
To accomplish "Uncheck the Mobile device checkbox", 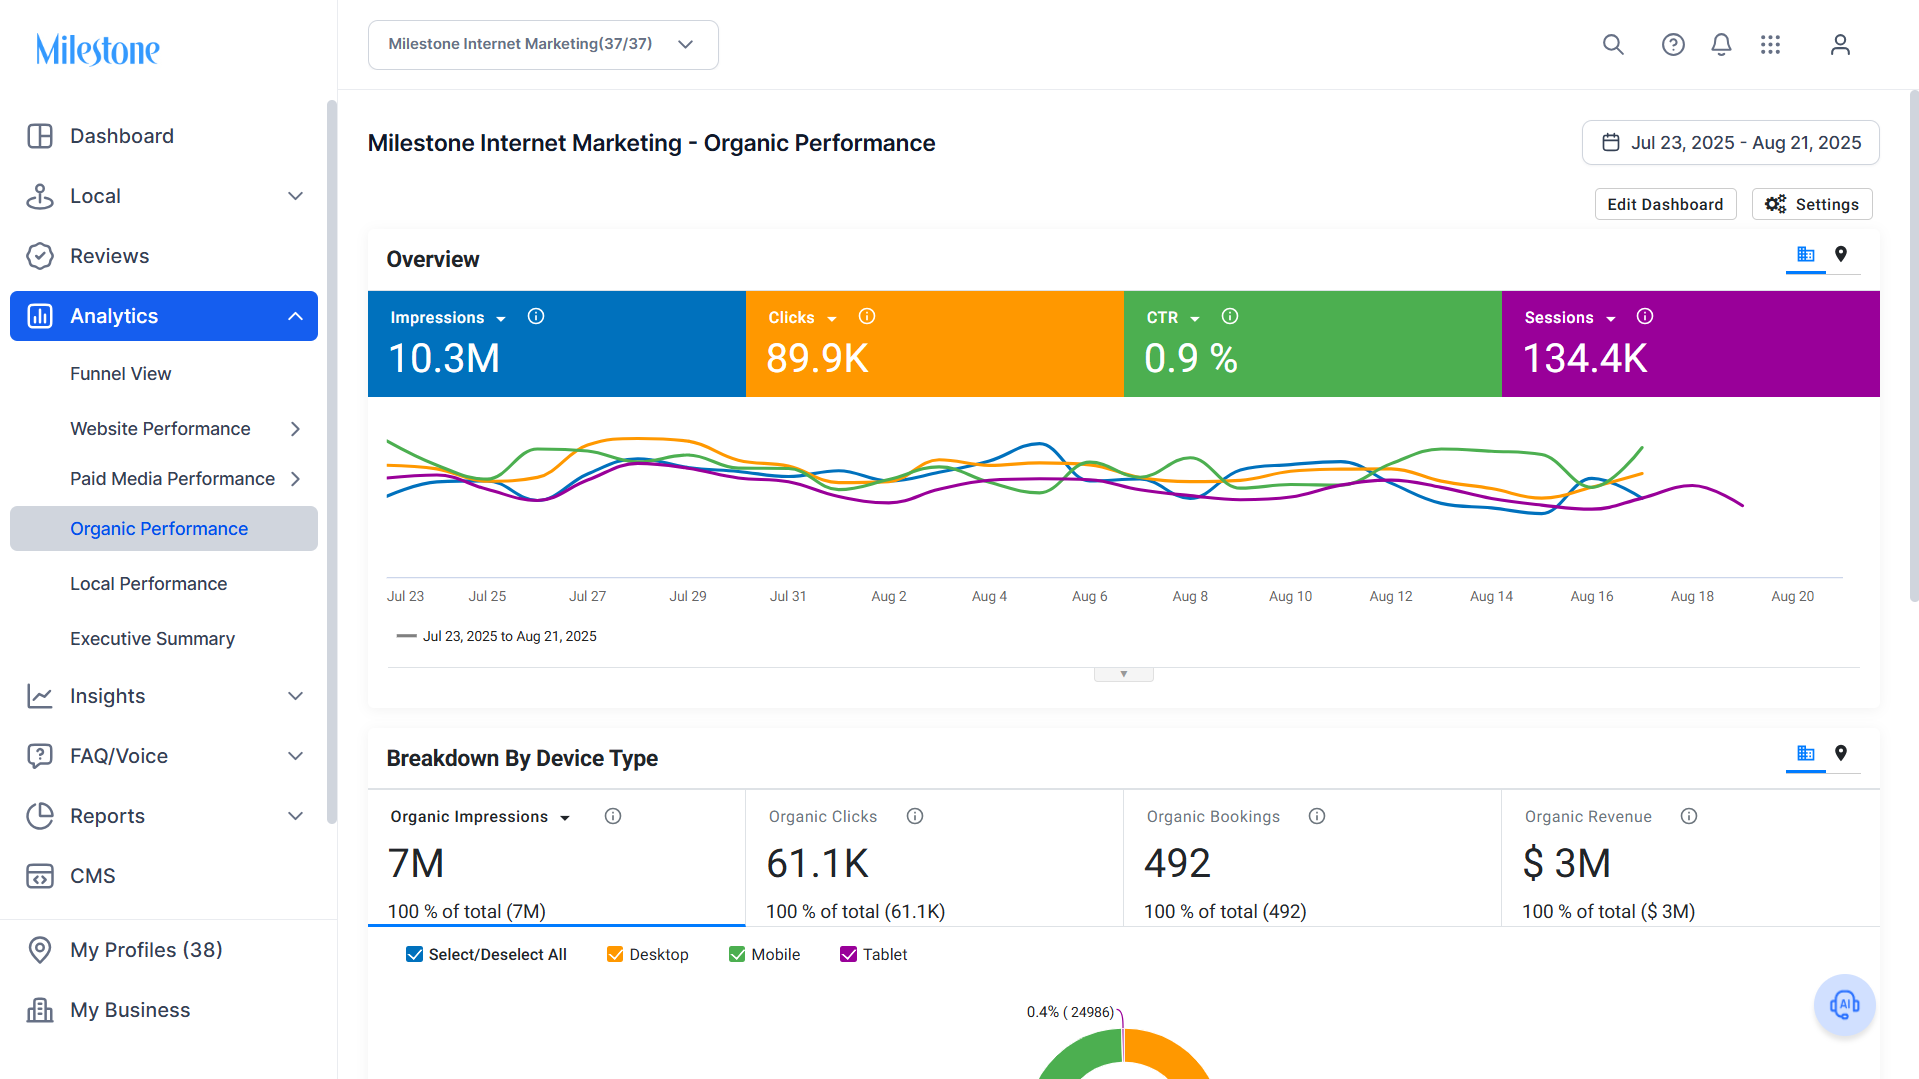I will [x=737, y=955].
